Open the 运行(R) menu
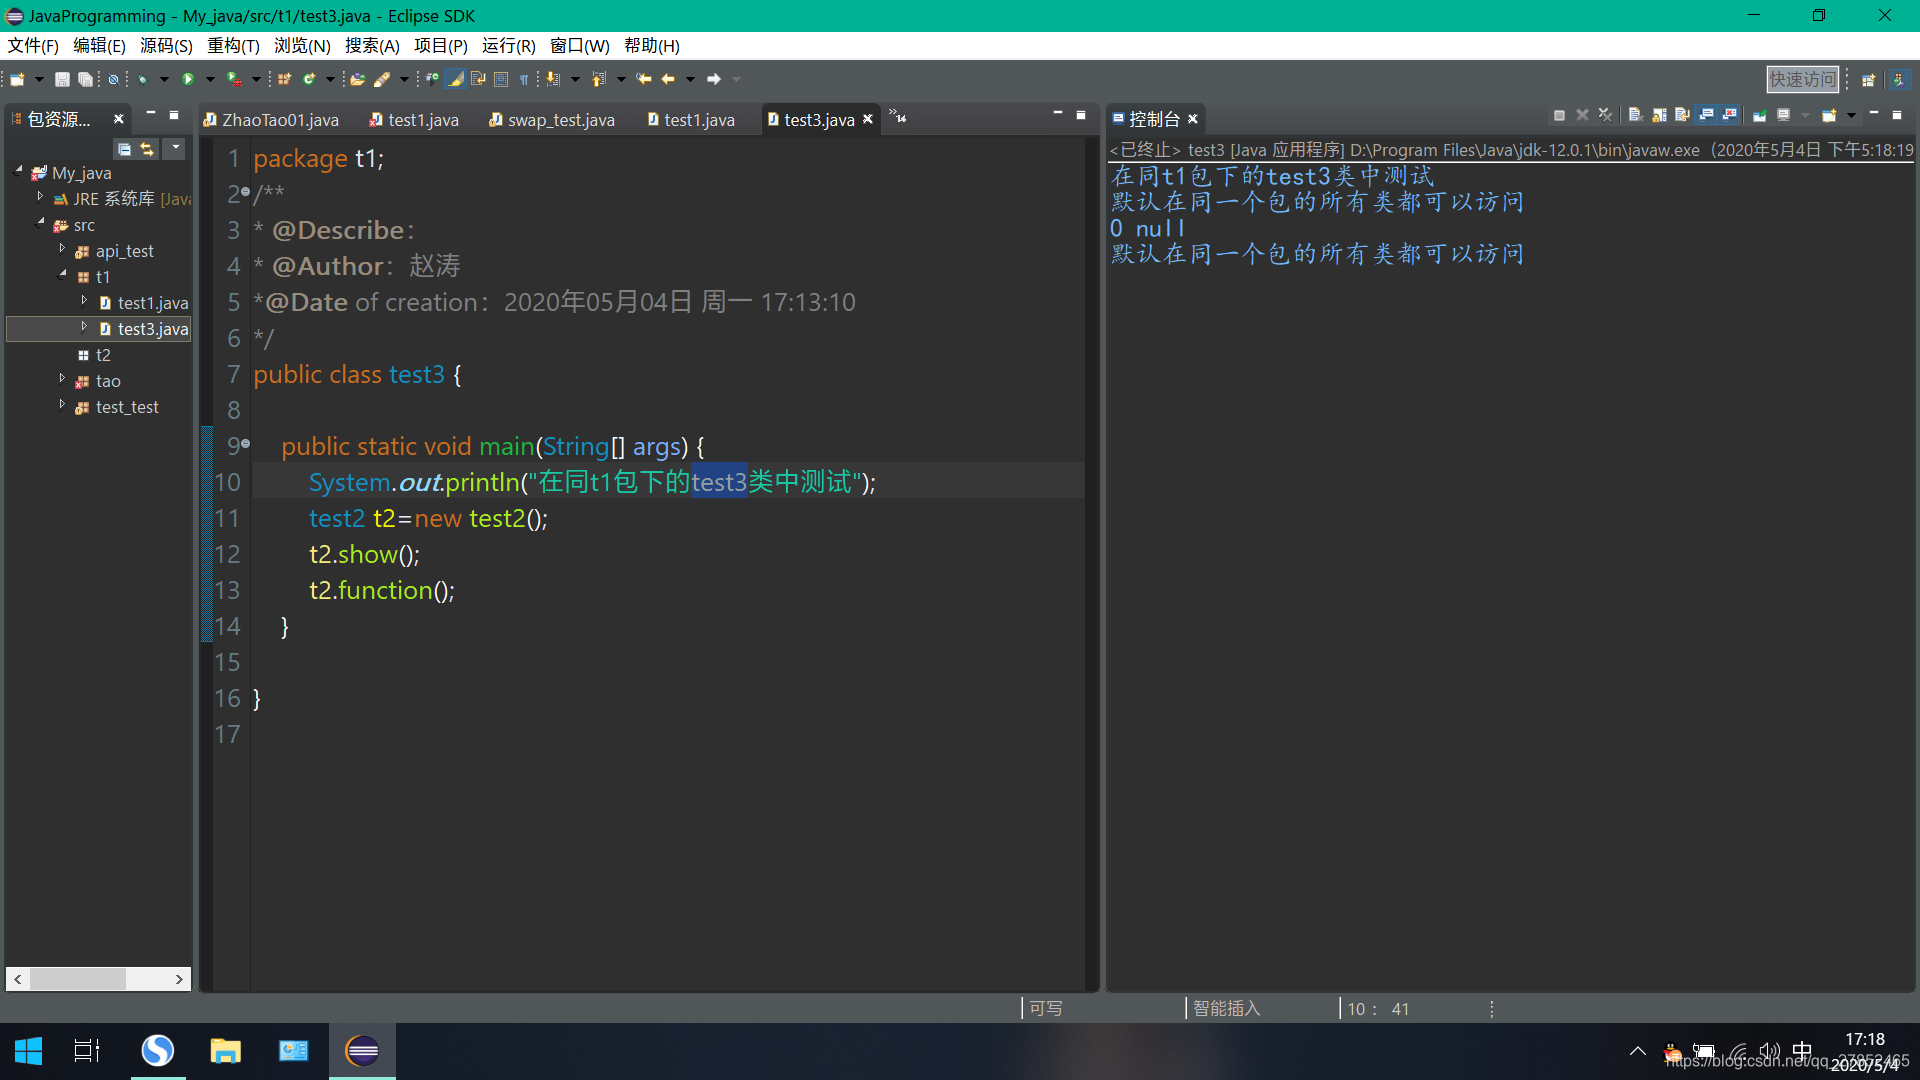Viewport: 1920px width, 1080px height. pos(508,46)
